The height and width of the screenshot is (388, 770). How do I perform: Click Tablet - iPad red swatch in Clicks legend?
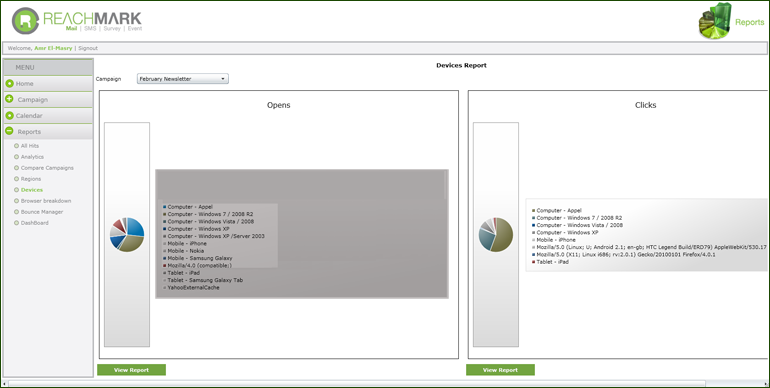[x=533, y=262]
